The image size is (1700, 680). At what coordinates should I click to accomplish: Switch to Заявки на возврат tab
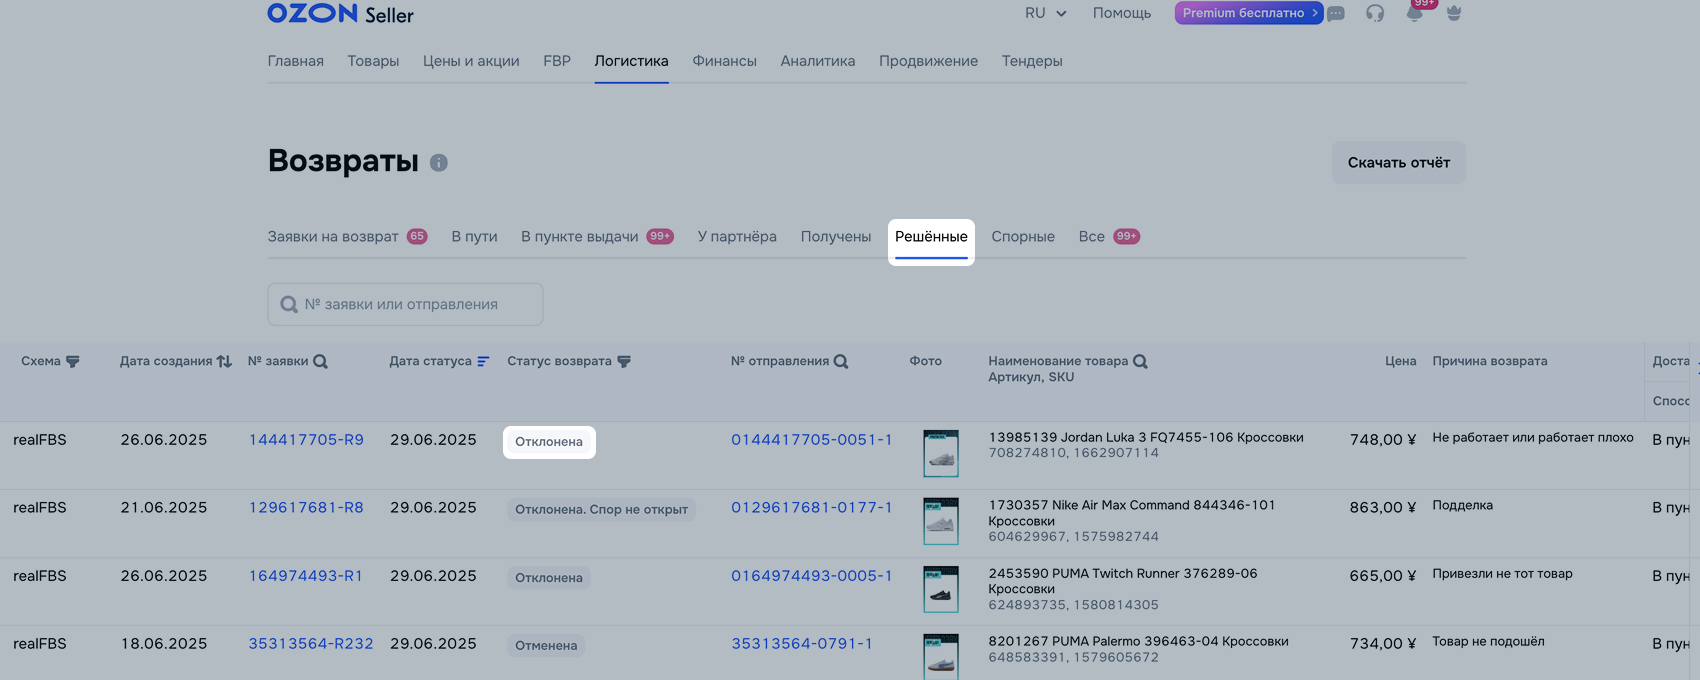[347, 237]
